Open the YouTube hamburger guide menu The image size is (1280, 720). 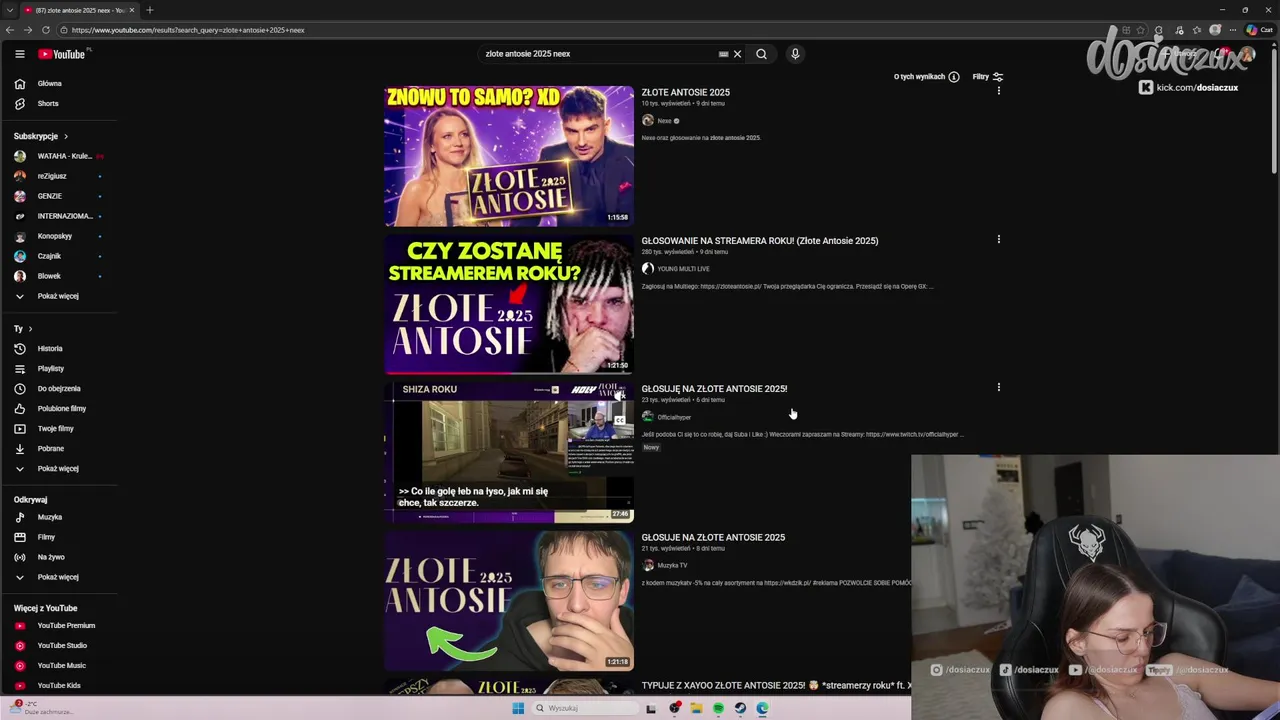[19, 54]
